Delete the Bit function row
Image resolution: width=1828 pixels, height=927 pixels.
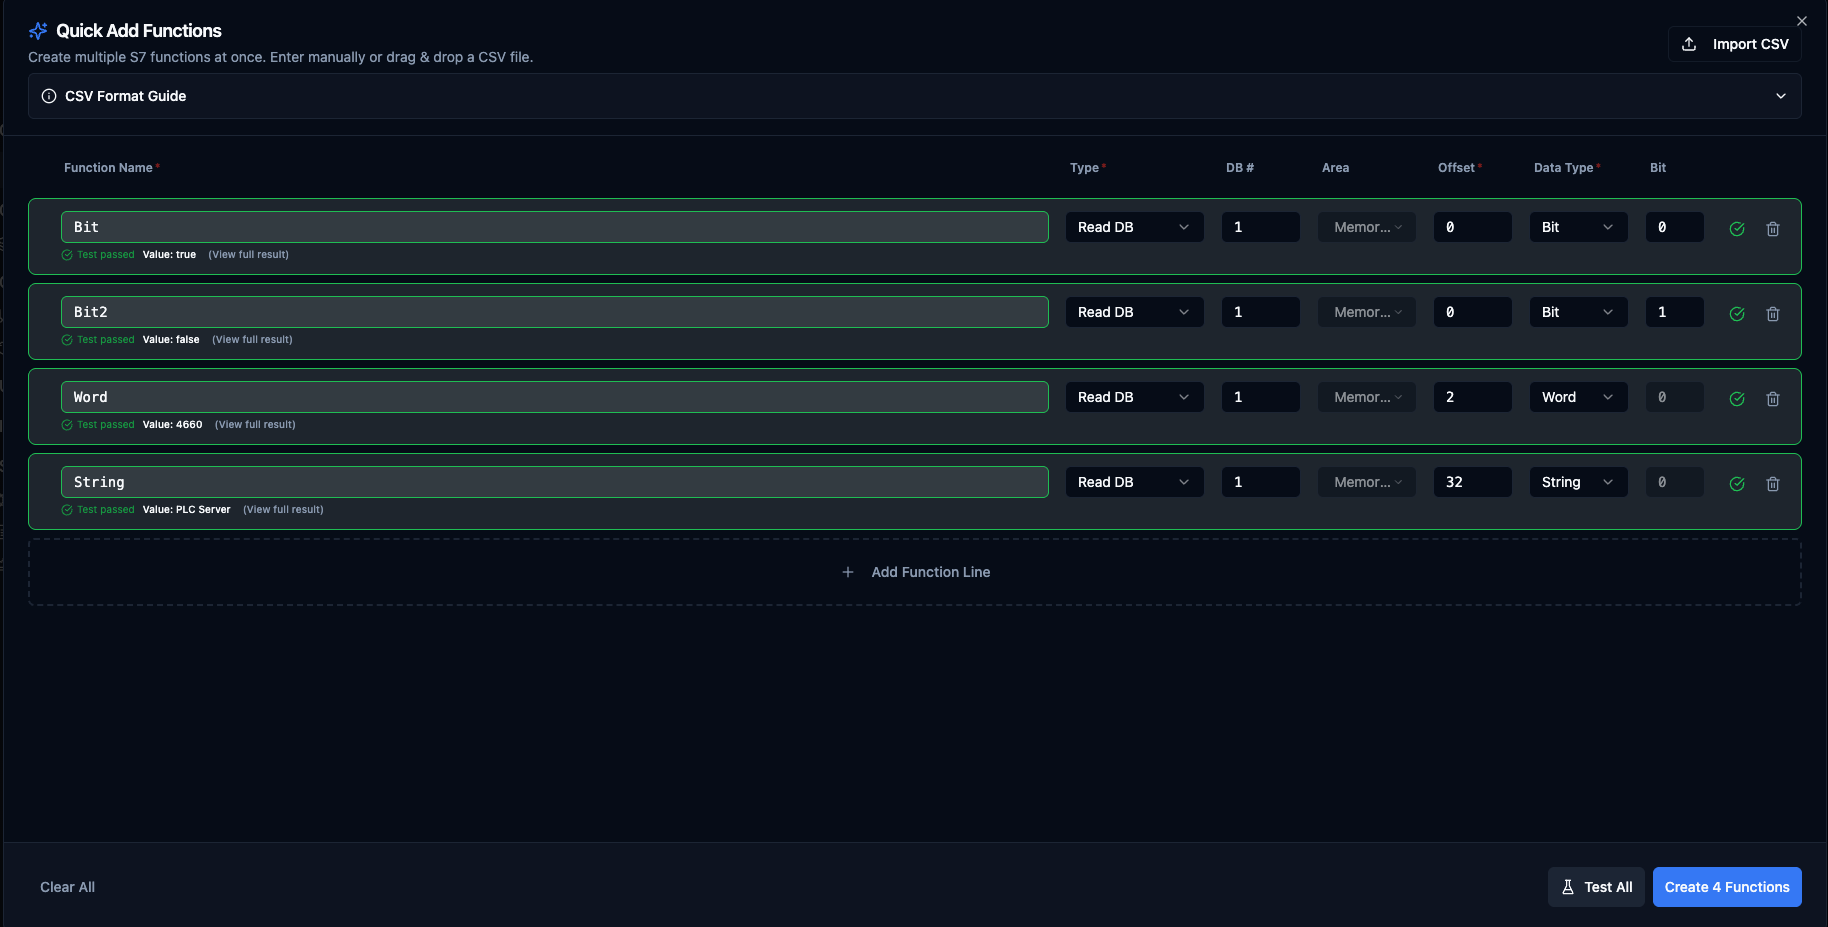coord(1772,229)
